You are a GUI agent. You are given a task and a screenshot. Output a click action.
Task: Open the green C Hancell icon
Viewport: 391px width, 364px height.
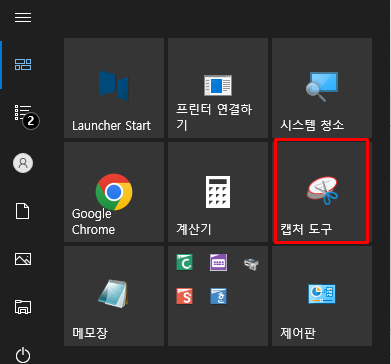click(184, 262)
